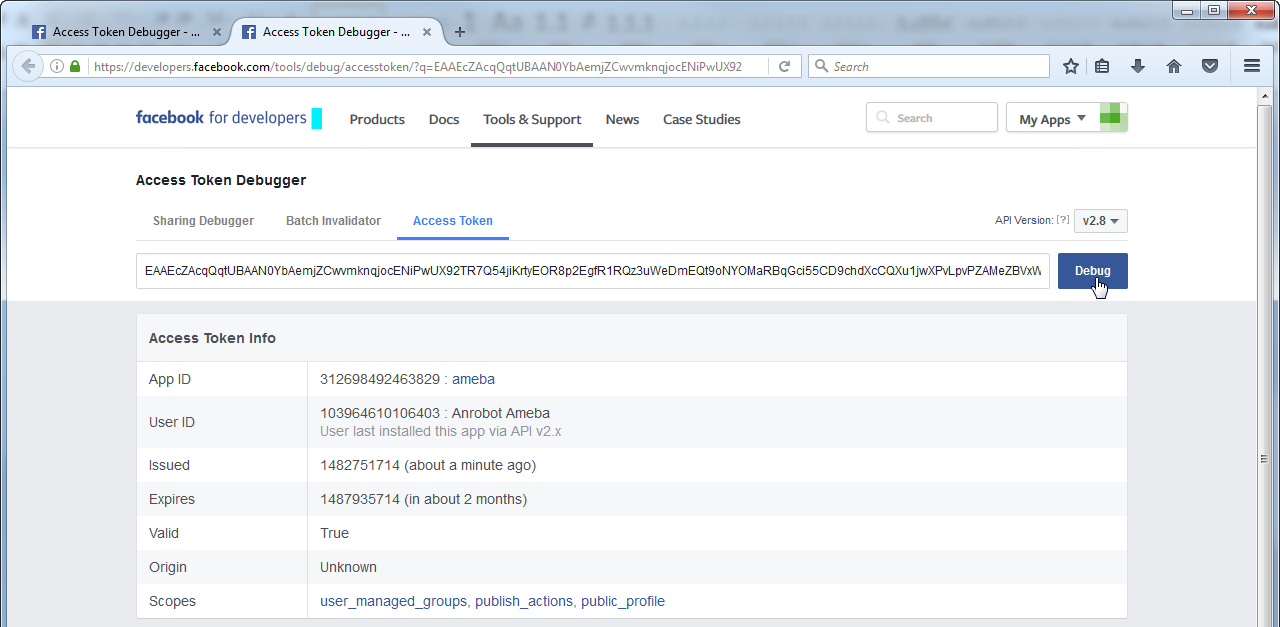Select the Batch Invalidator tab
This screenshot has width=1280, height=627.
click(x=333, y=221)
